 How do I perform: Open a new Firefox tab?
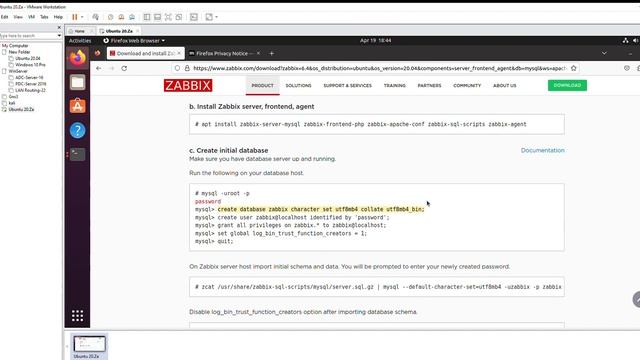coord(271,53)
